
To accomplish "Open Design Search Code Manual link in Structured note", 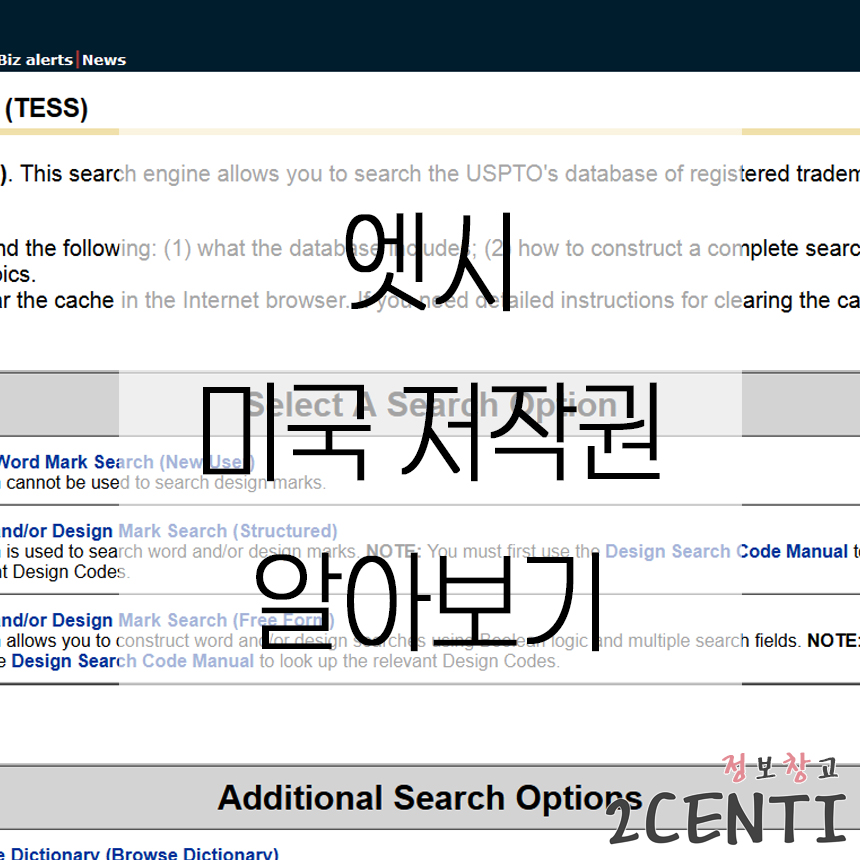I will point(726,551).
